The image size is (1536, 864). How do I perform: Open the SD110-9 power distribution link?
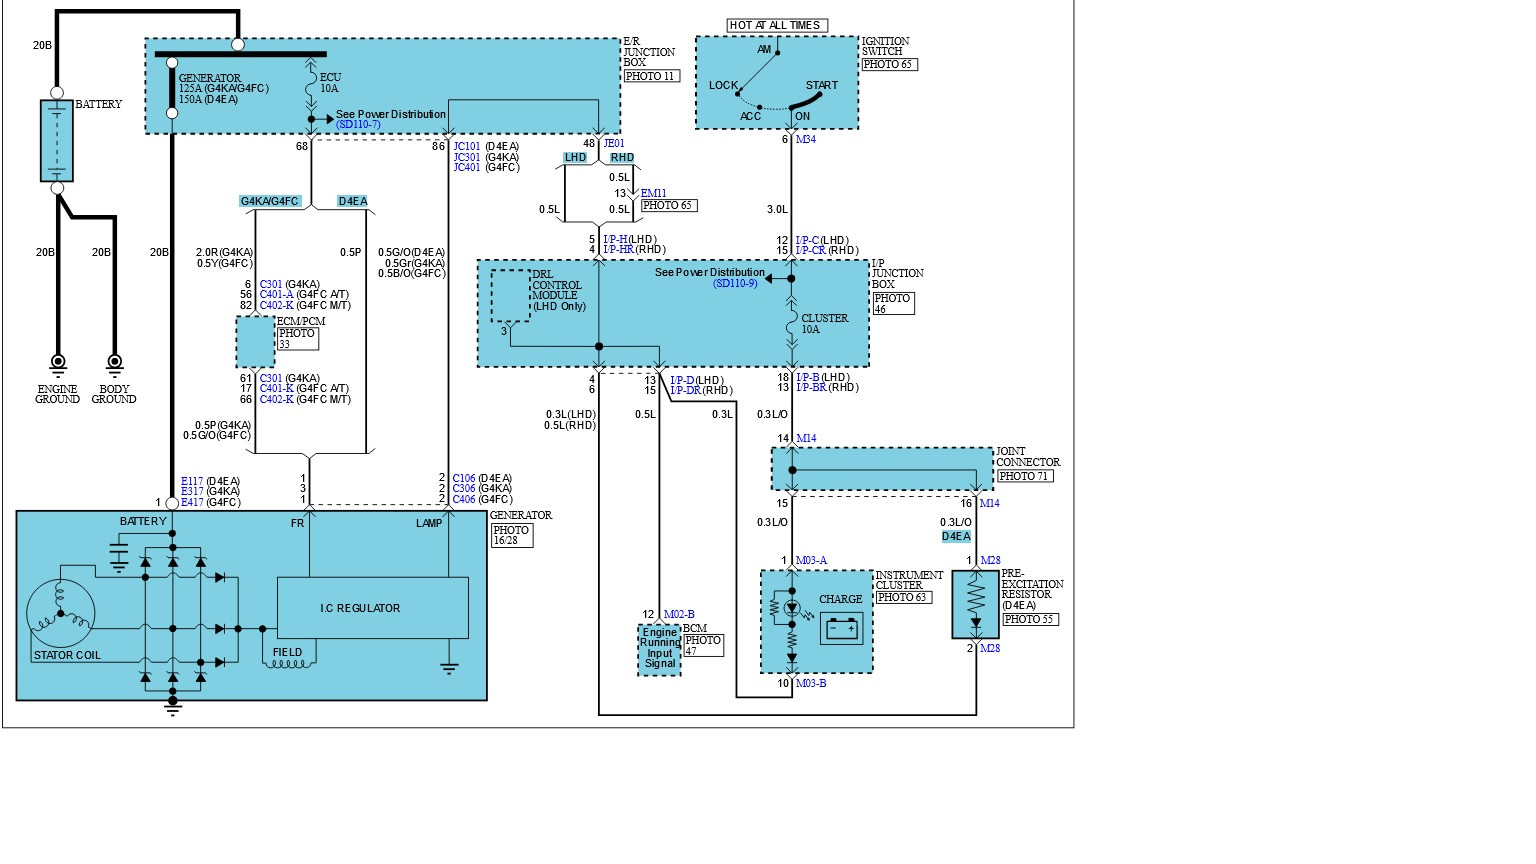click(735, 284)
